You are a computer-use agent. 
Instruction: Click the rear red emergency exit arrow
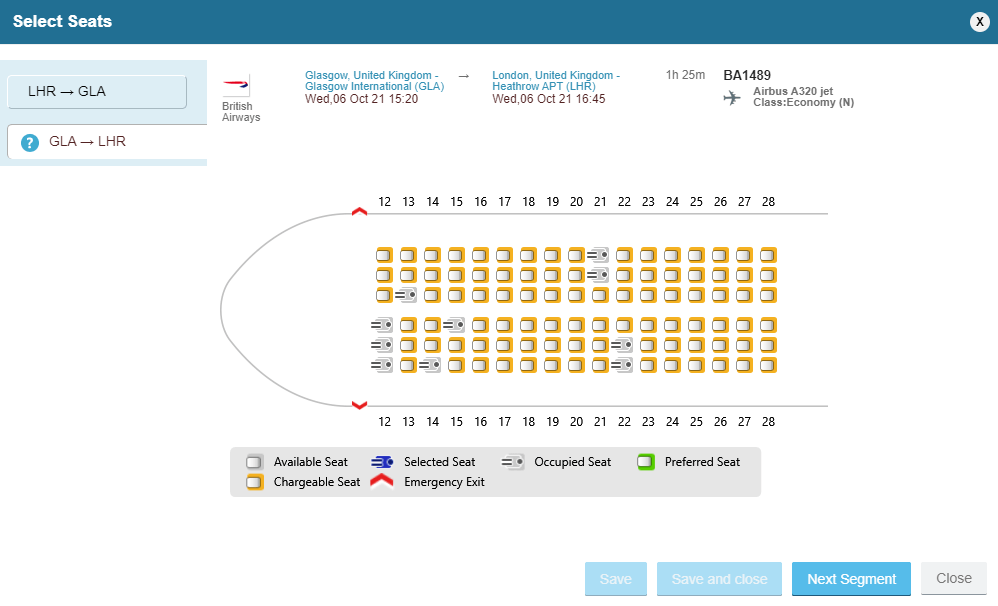(x=359, y=406)
